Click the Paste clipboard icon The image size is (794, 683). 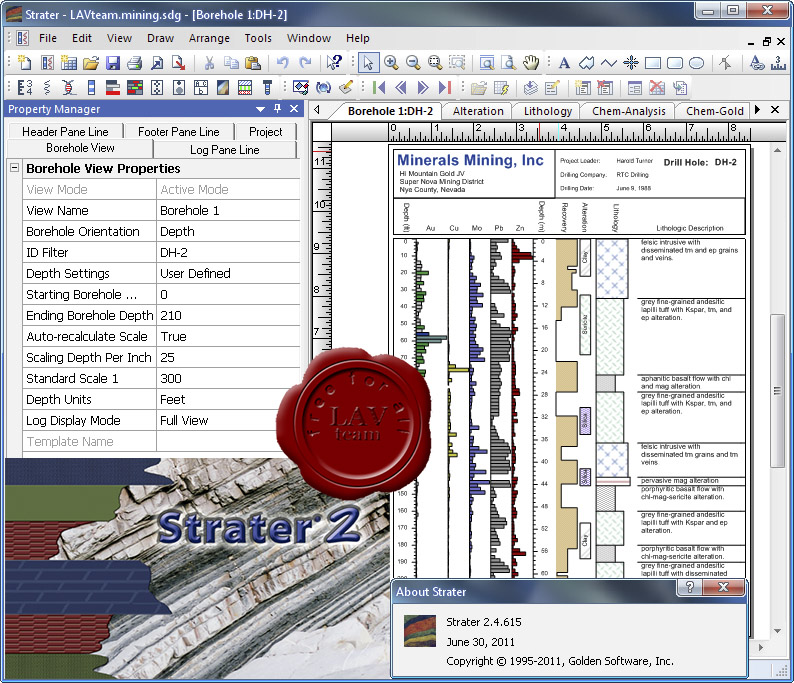click(253, 63)
